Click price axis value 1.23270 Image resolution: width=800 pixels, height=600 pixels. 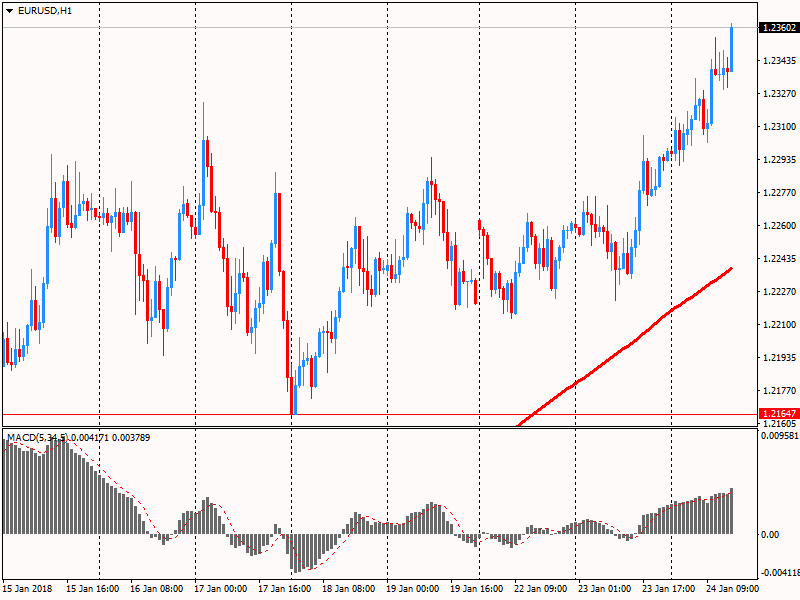[779, 93]
